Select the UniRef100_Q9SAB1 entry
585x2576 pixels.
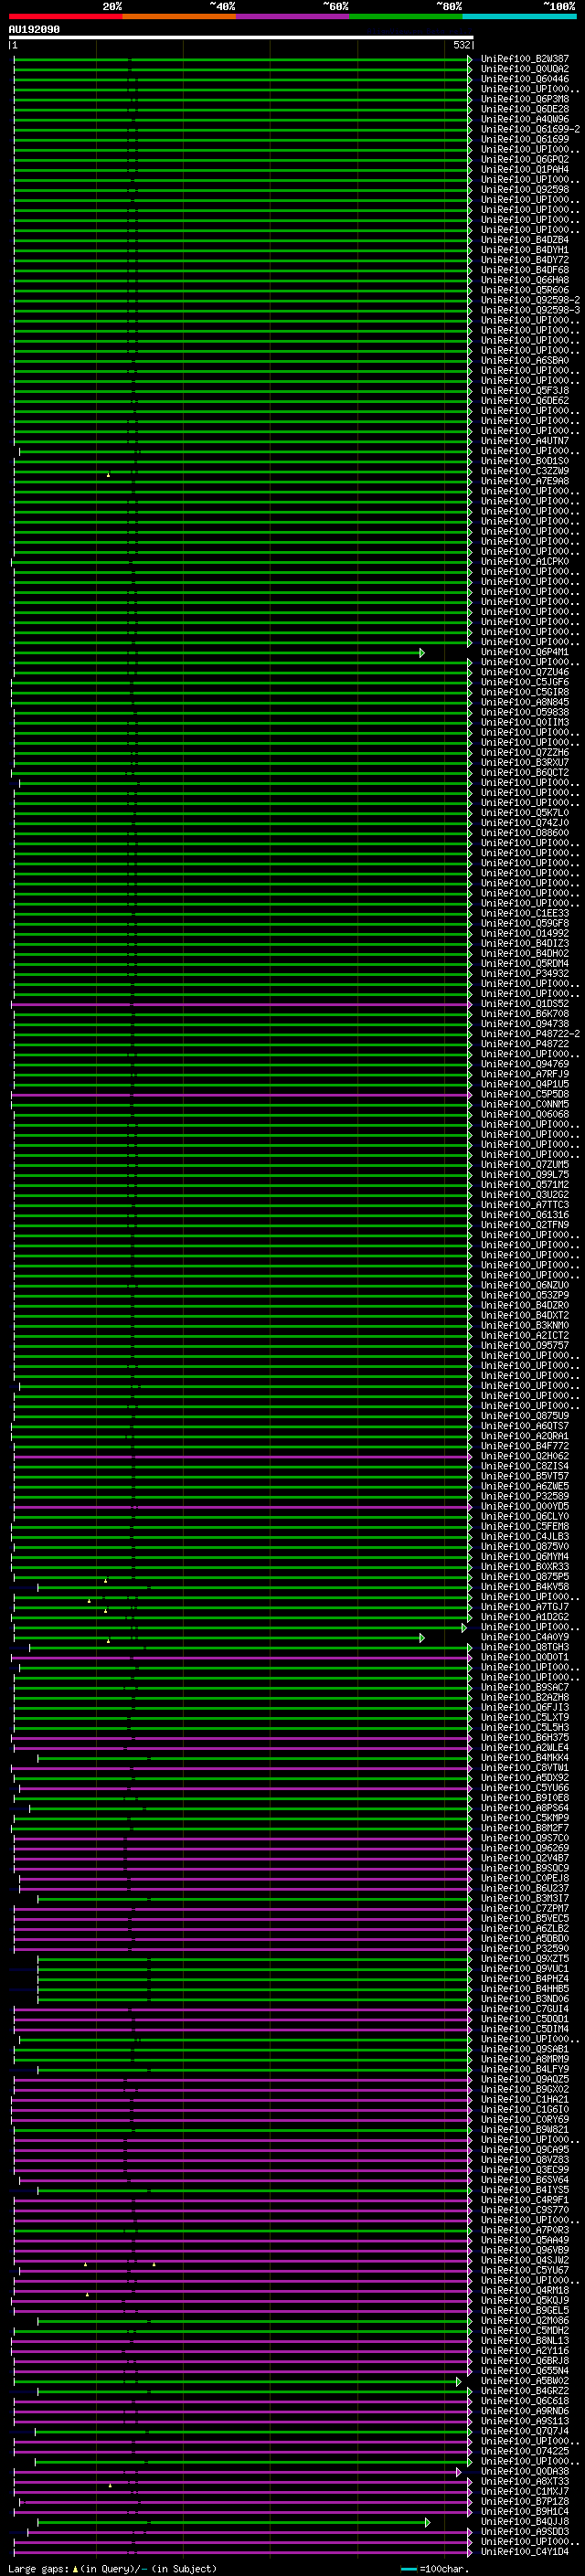click(x=524, y=2050)
